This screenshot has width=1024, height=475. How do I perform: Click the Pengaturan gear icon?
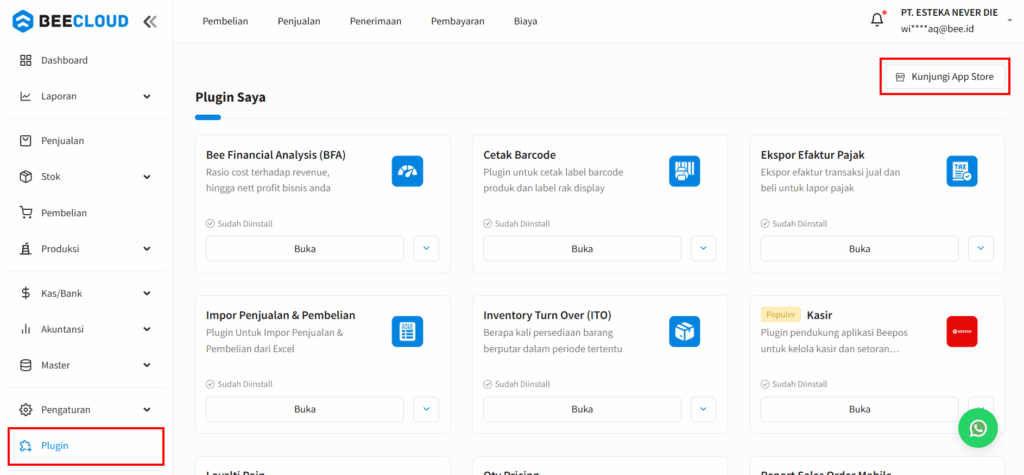[x=25, y=410]
